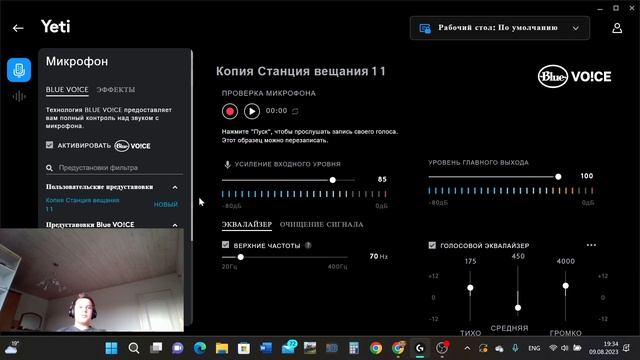
Task: Open the audio waveform sidebar icon
Action: coord(19,97)
